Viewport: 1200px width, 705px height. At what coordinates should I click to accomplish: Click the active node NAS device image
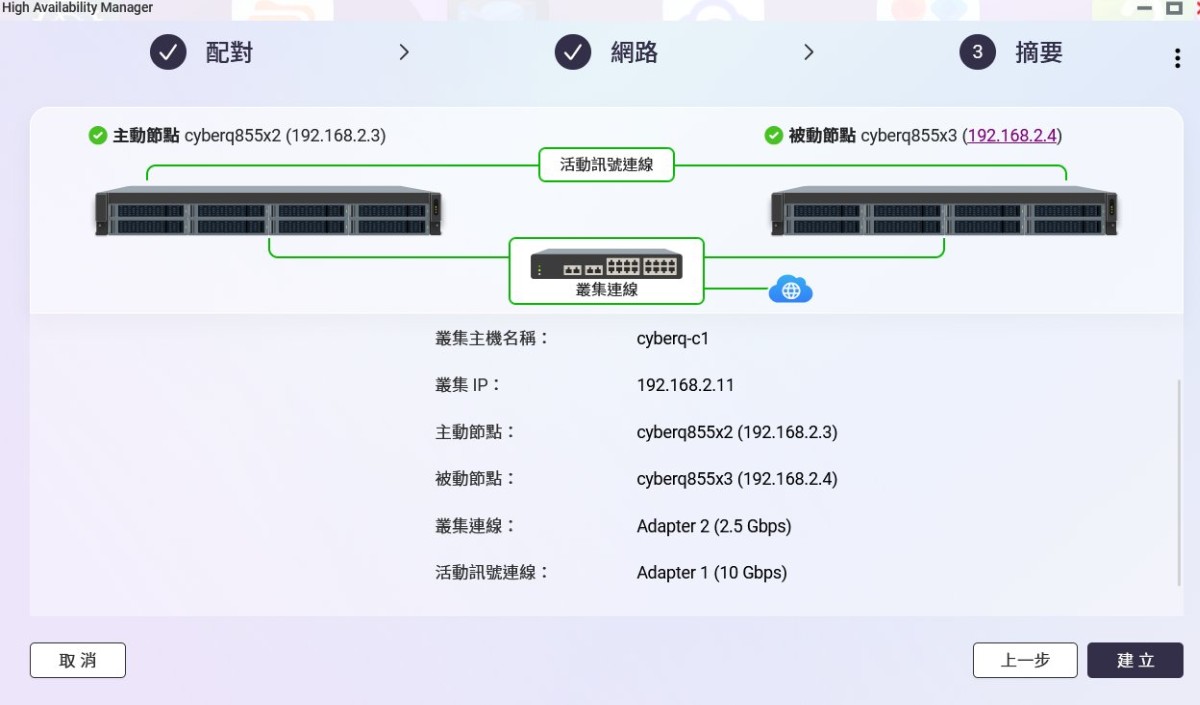click(x=268, y=211)
